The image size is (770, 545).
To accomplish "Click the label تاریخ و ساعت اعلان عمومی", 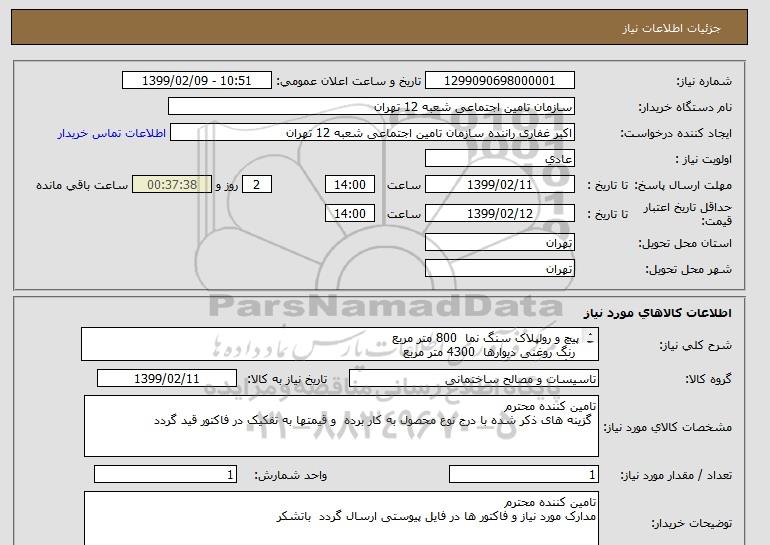I will tap(349, 81).
